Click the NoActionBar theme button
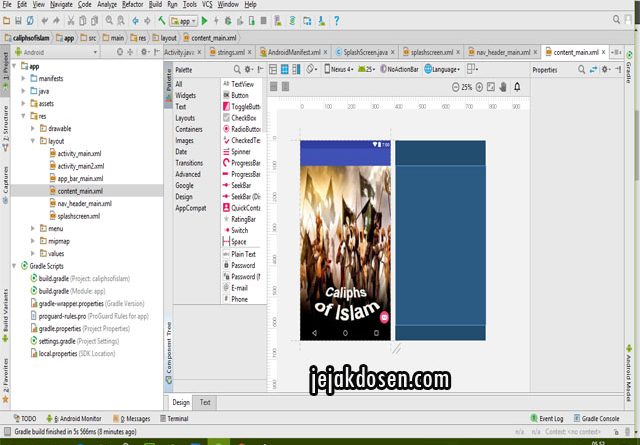The image size is (640, 445). tap(400, 69)
